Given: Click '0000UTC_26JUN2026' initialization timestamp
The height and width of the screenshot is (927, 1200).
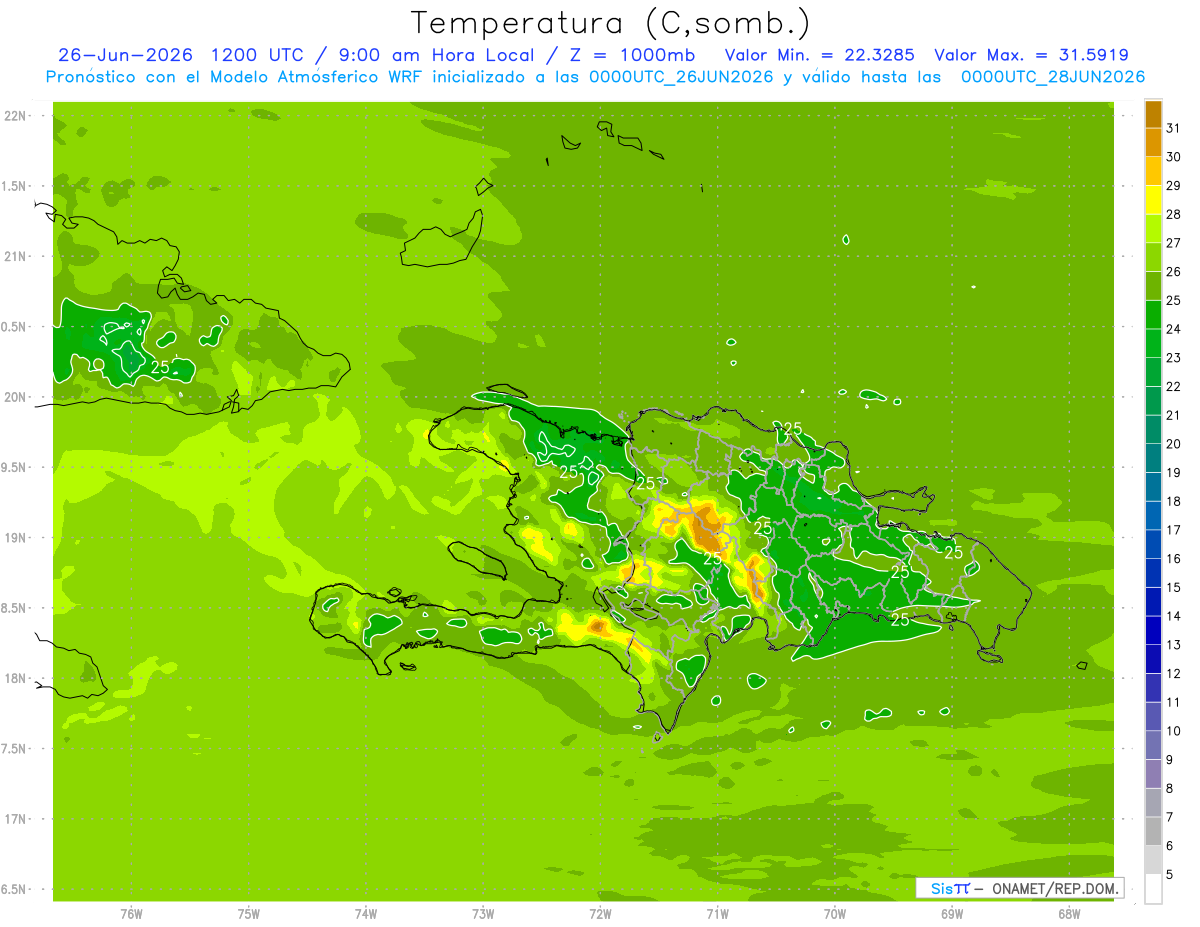Looking at the screenshot, I should [681, 77].
